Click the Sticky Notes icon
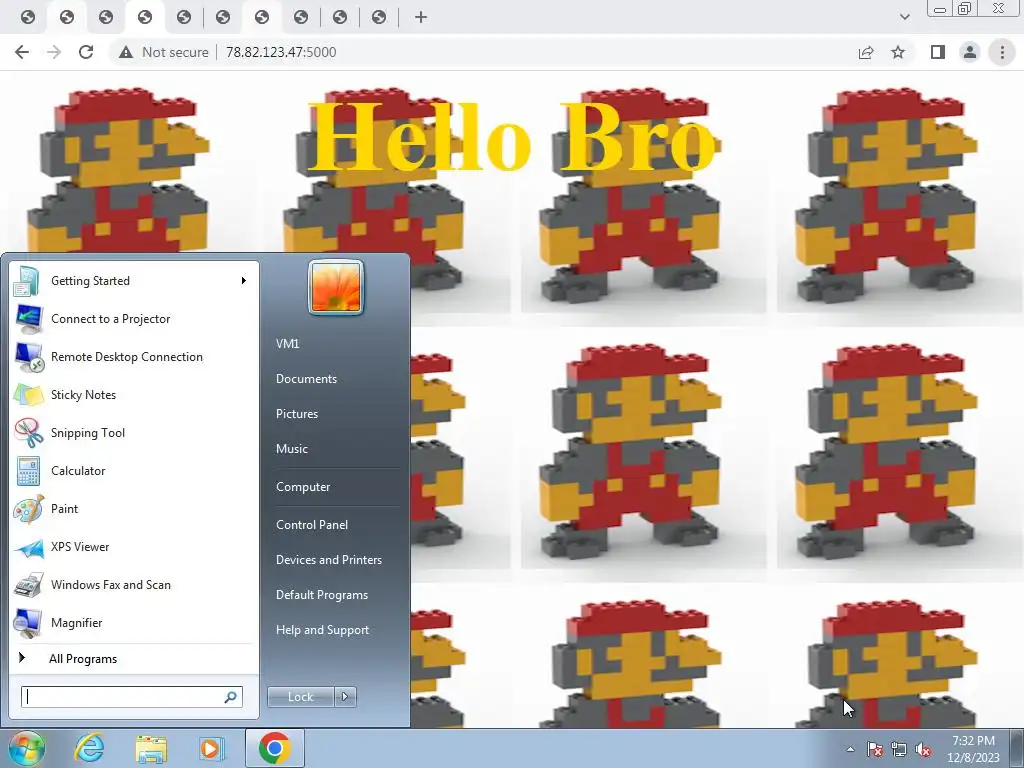The height and width of the screenshot is (768, 1024). (28, 394)
